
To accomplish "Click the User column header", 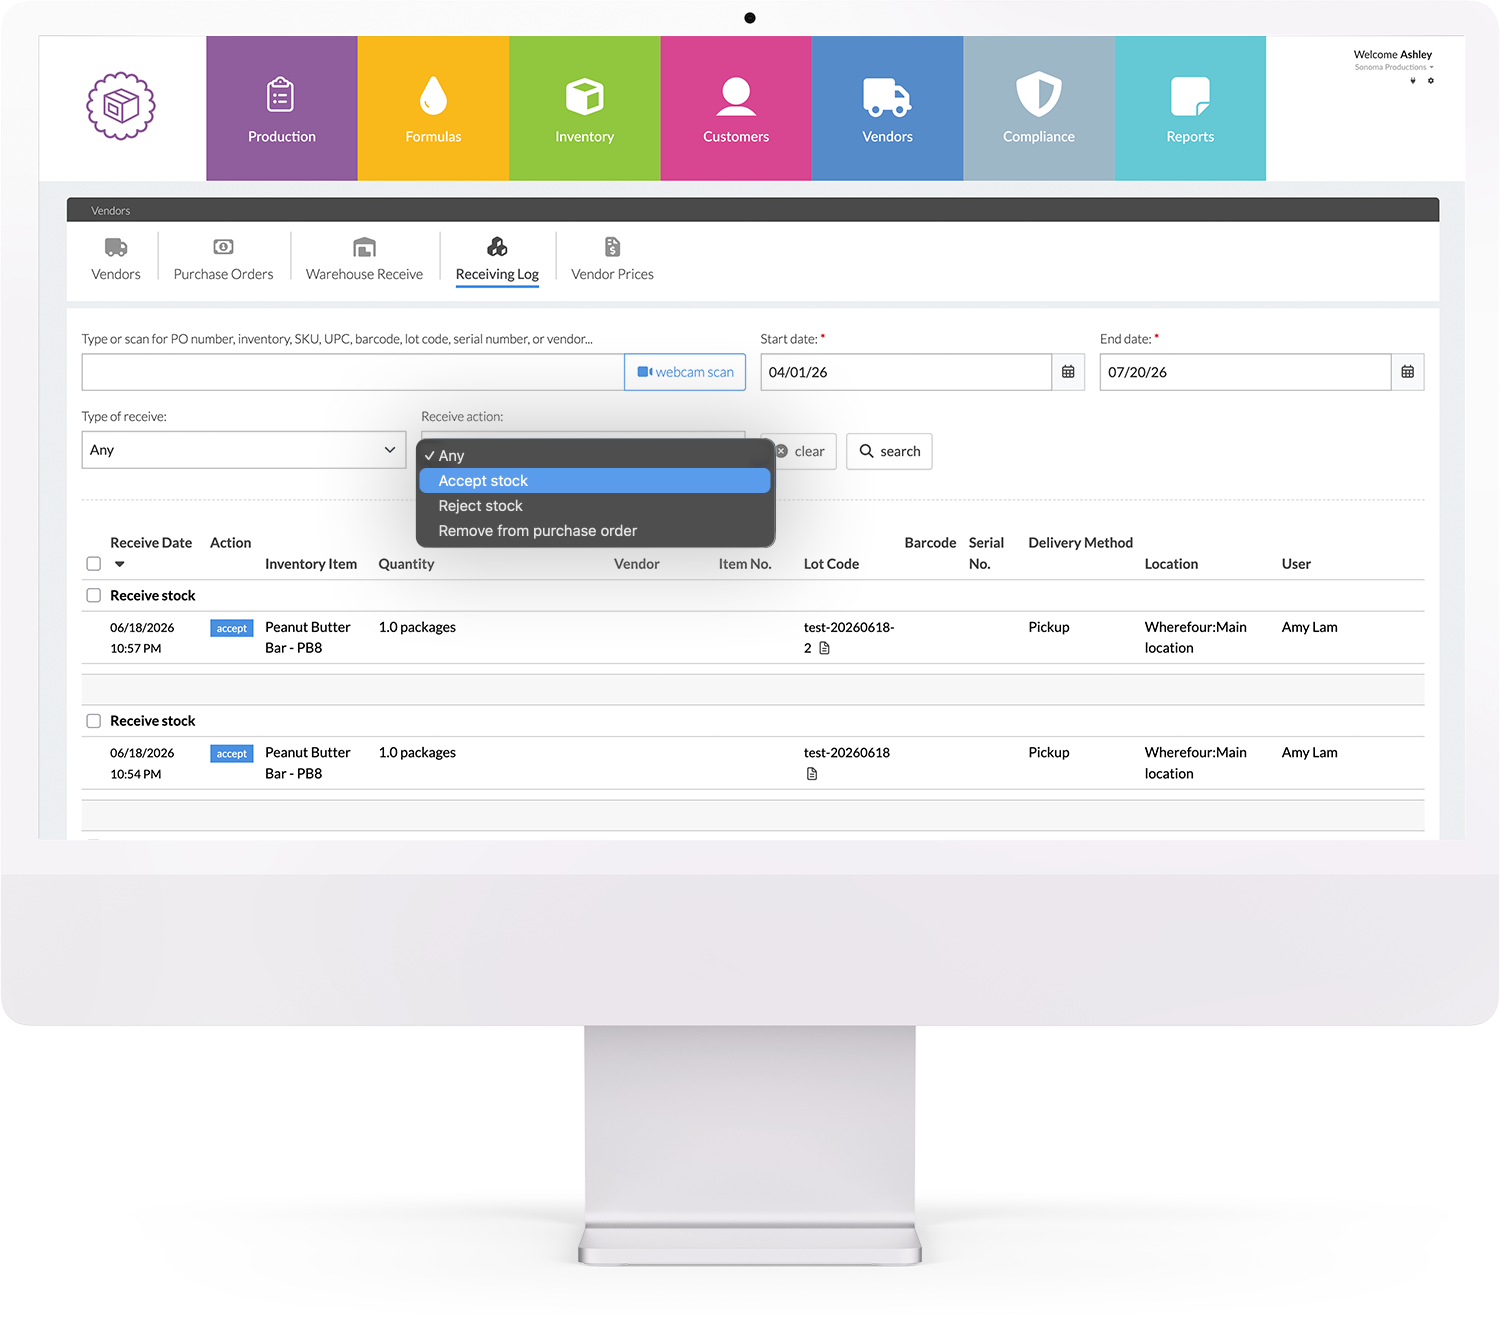I will click(x=1296, y=564).
